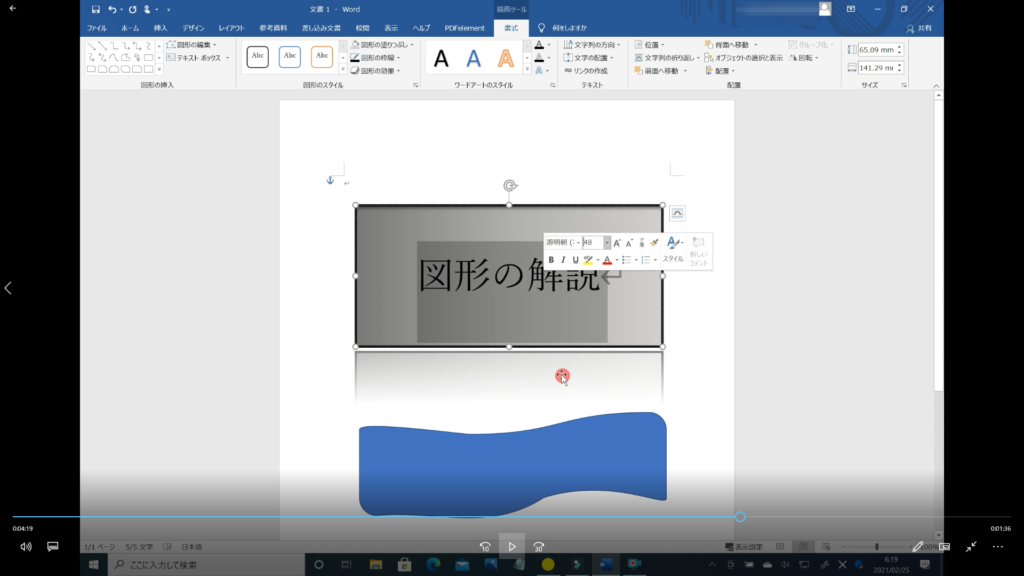1024x576 pixels.
Task: Click the rotation handle above the shape
Action: 509,186
